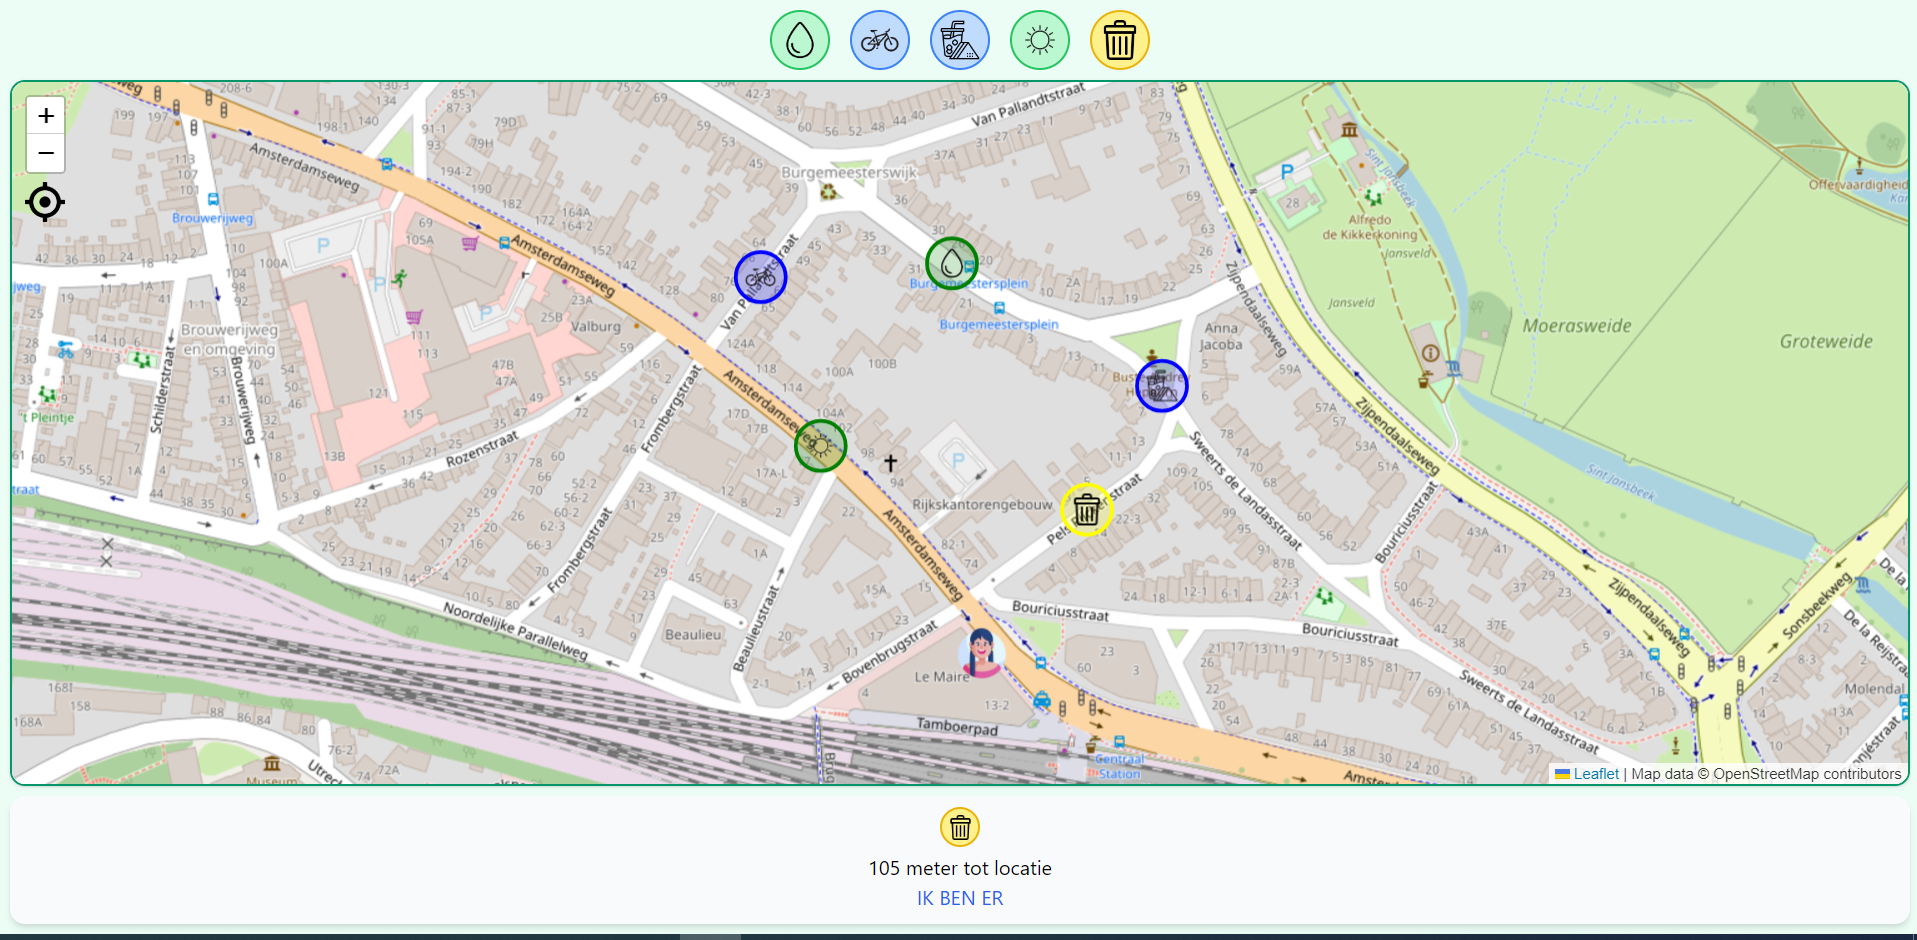Click the Rijkskantorengebouw label on map

pos(981,505)
